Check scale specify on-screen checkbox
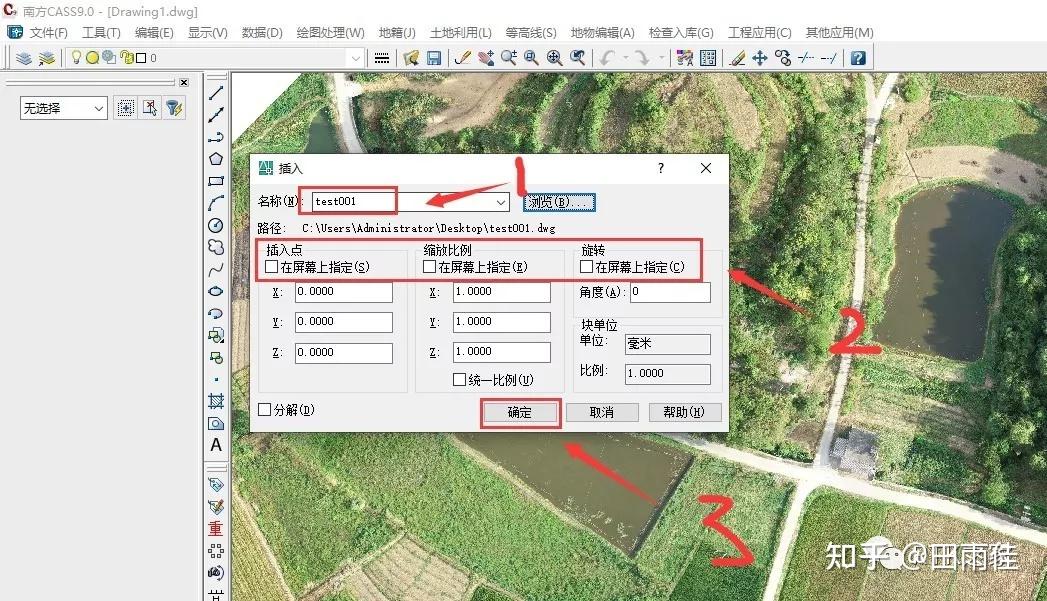Viewport: 1047px width, 601px height. coord(429,266)
